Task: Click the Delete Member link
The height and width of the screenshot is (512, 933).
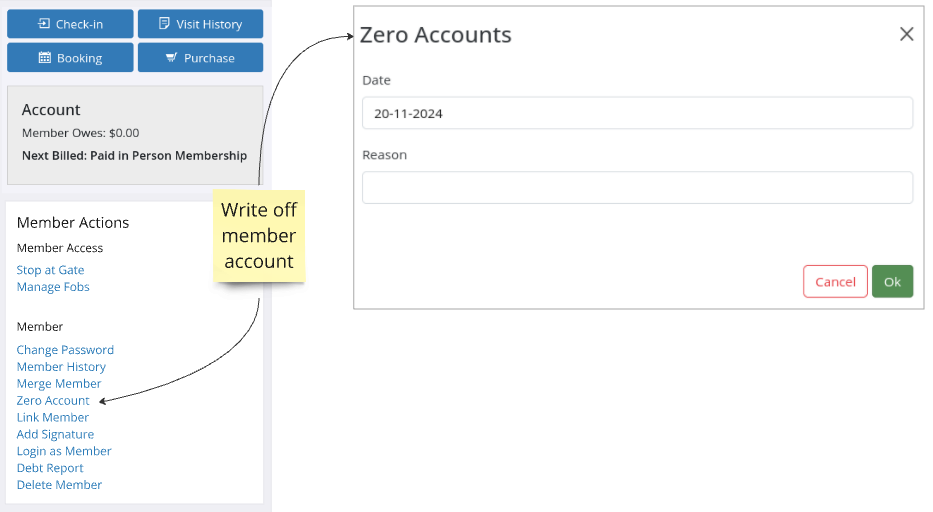Action: click(59, 485)
